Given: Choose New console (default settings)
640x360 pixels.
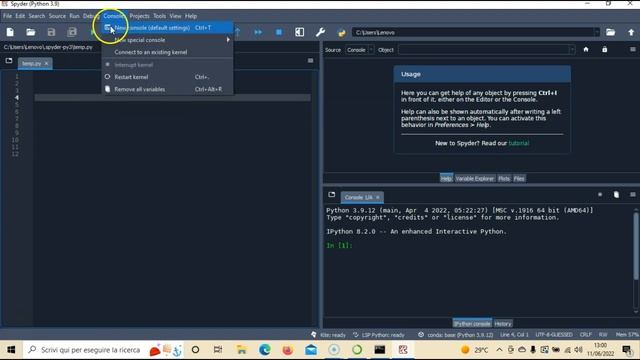Looking at the screenshot, I should [x=167, y=28].
